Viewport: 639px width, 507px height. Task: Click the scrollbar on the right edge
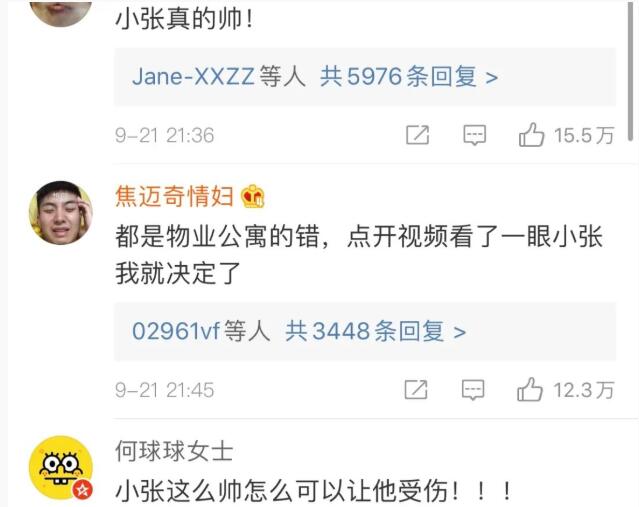point(630,71)
